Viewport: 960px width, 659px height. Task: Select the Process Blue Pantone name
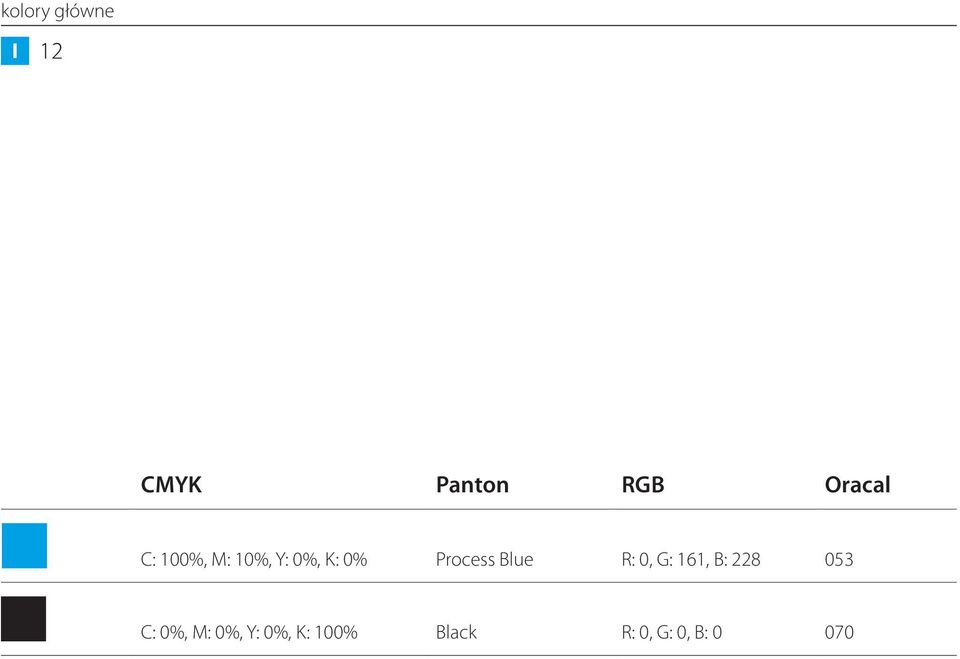pos(484,559)
